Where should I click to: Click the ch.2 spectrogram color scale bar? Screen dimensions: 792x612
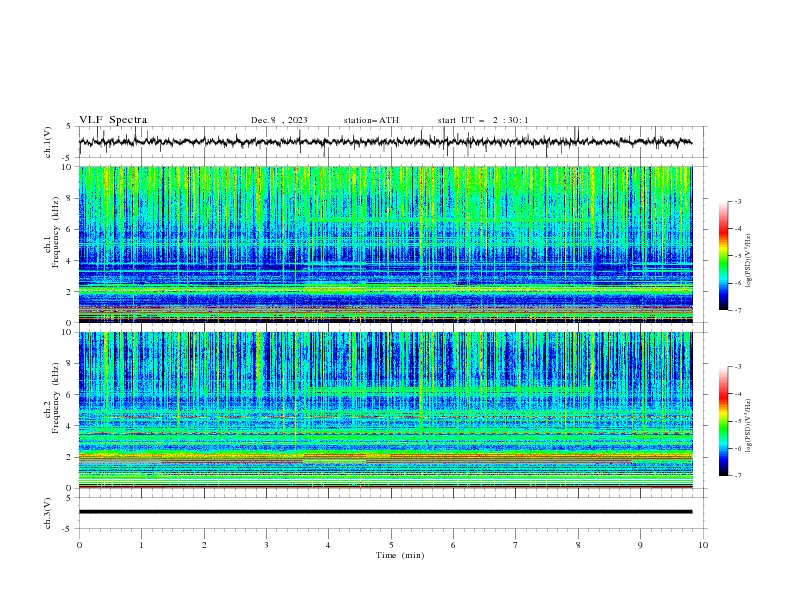[724, 421]
